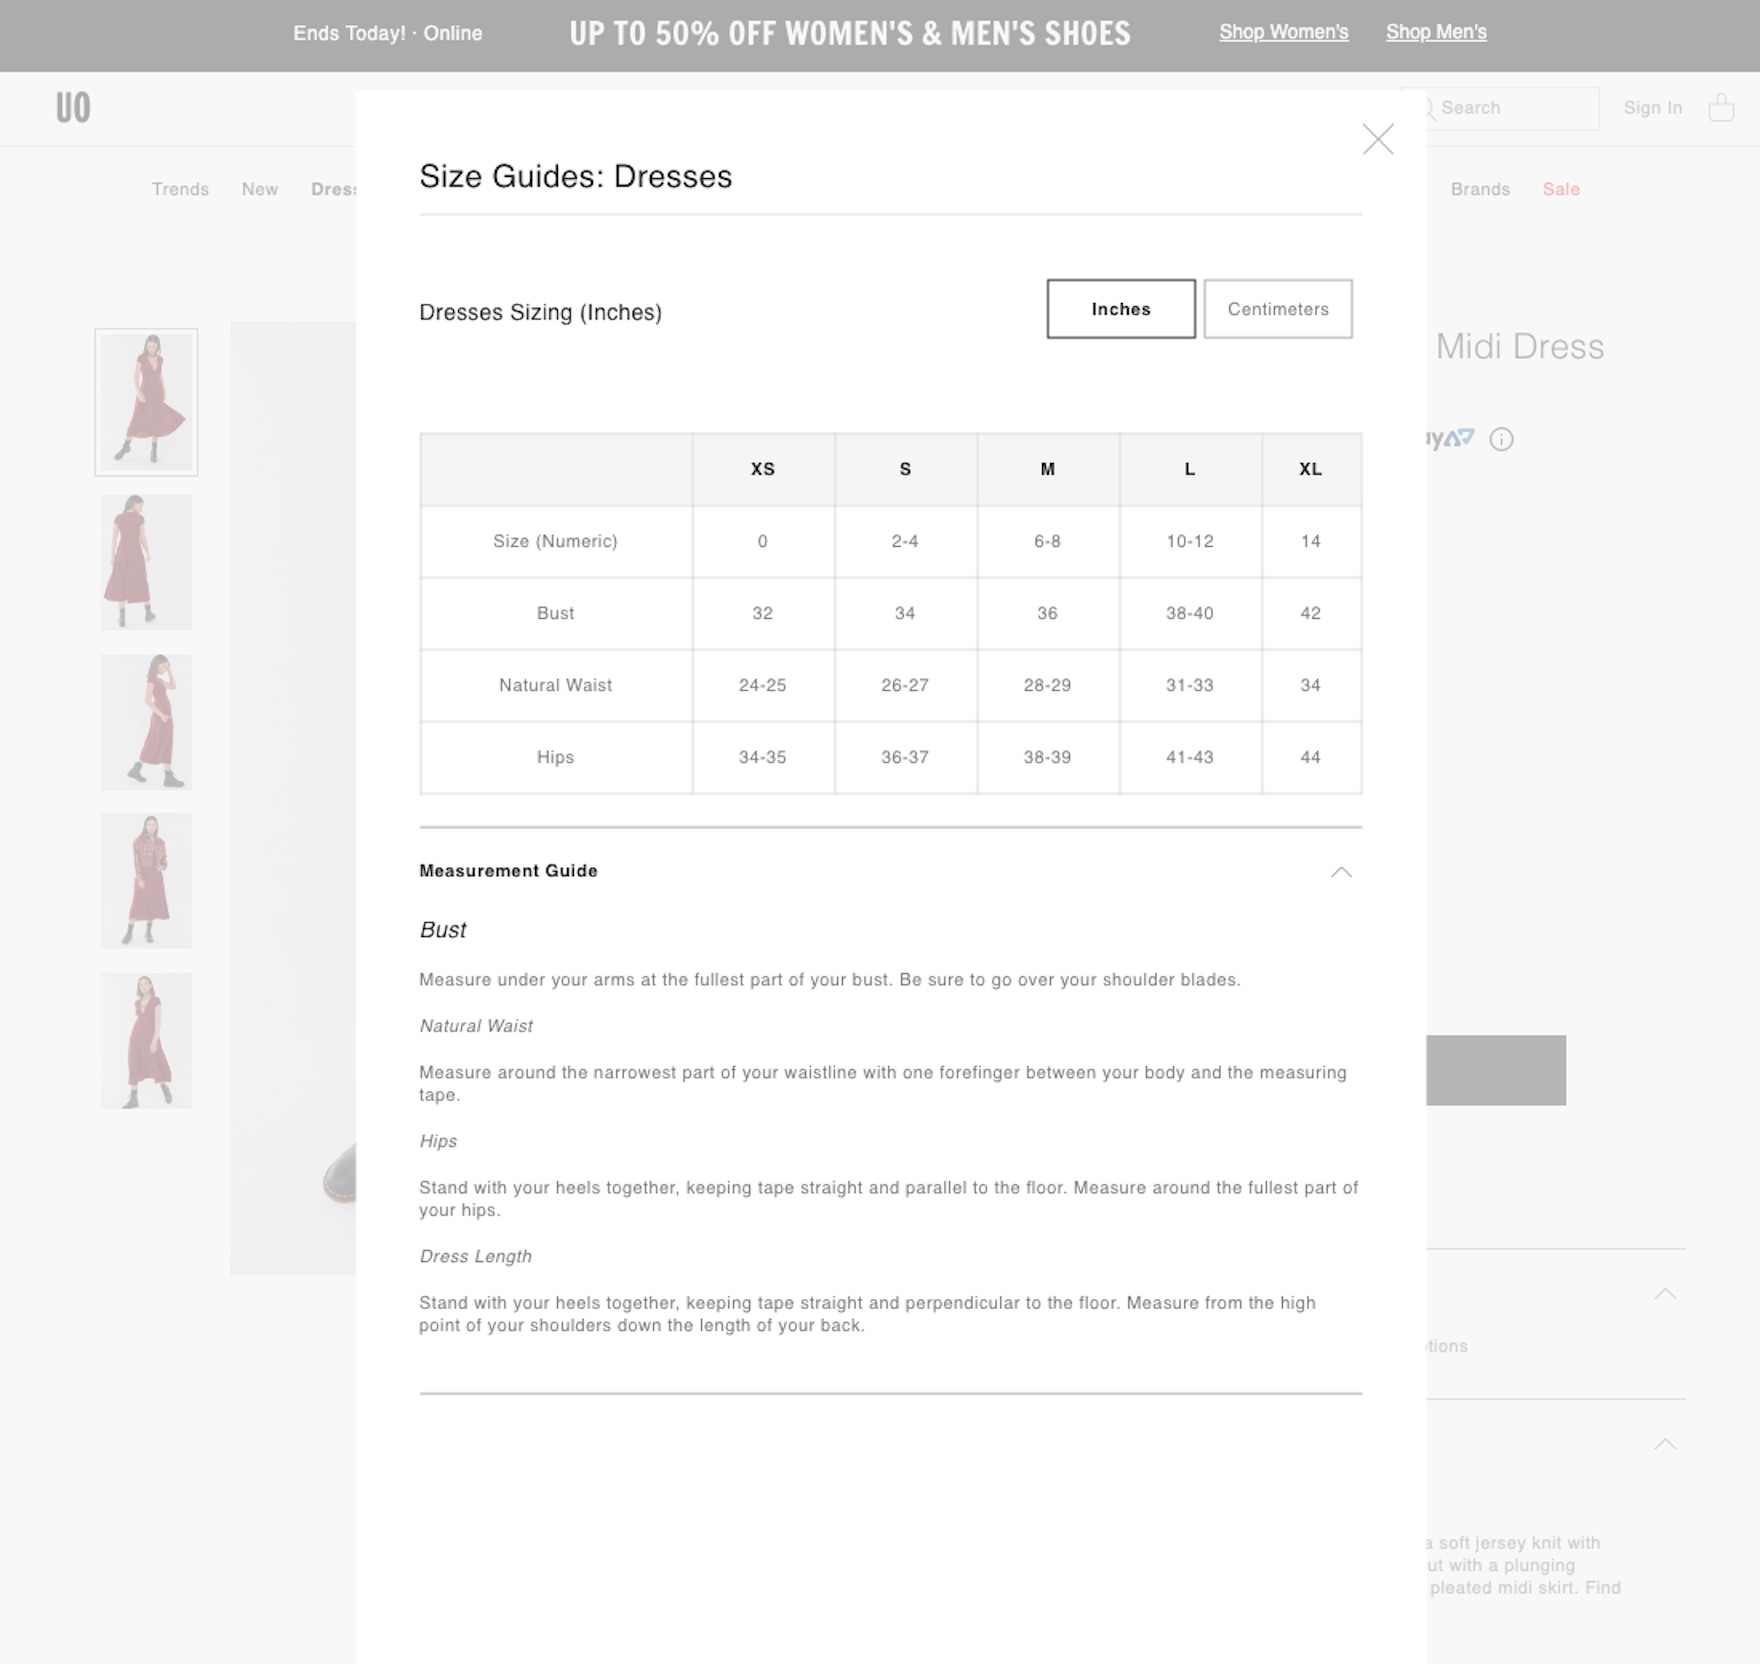Image resolution: width=1760 pixels, height=1664 pixels.
Task: Click the Shop Women's link
Action: pyautogui.click(x=1283, y=32)
